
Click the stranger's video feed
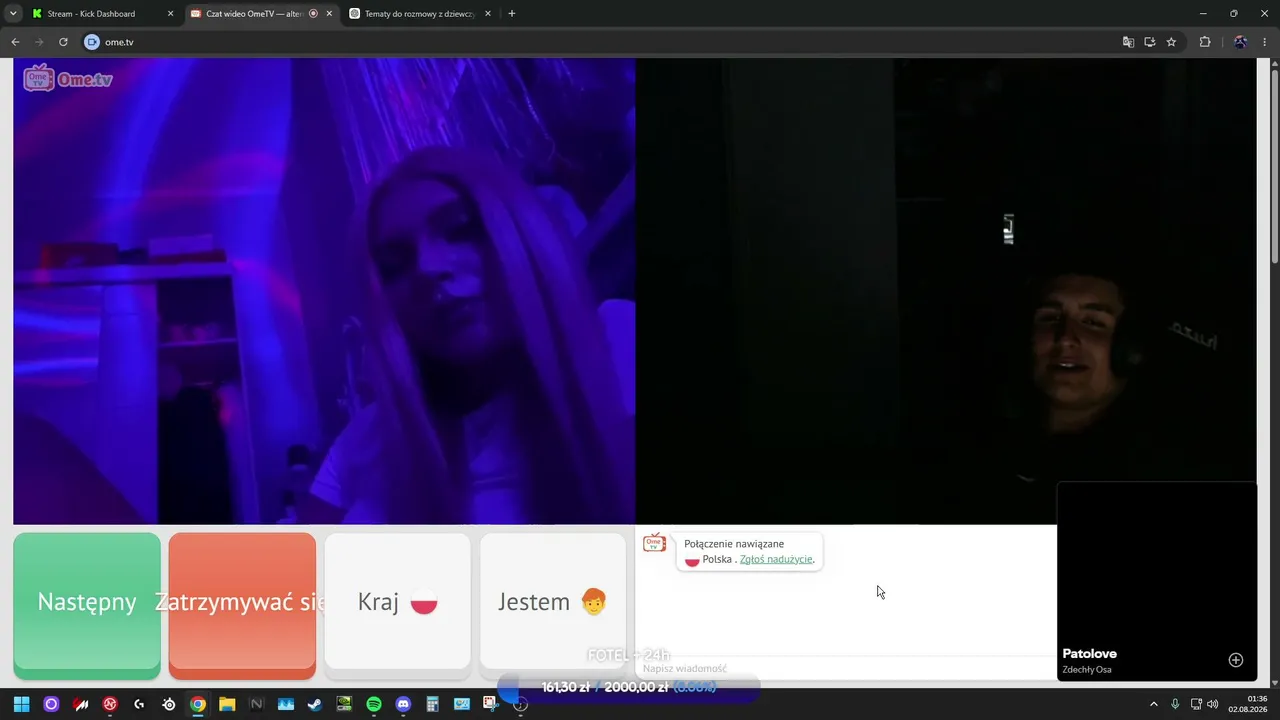(324, 291)
